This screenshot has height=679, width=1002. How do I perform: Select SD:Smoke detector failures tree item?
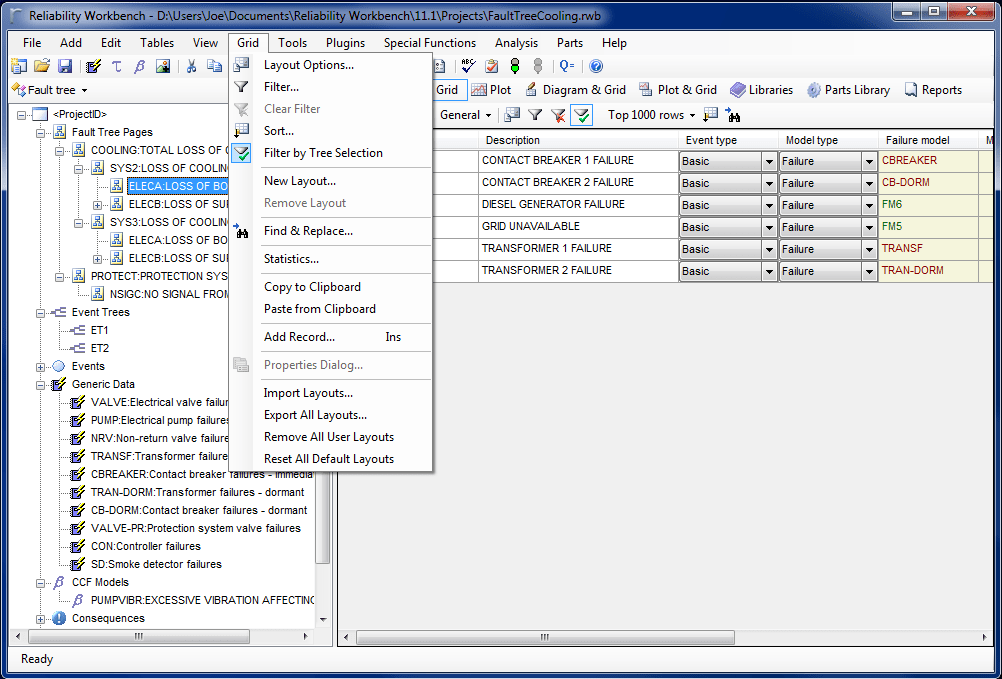tap(156, 564)
